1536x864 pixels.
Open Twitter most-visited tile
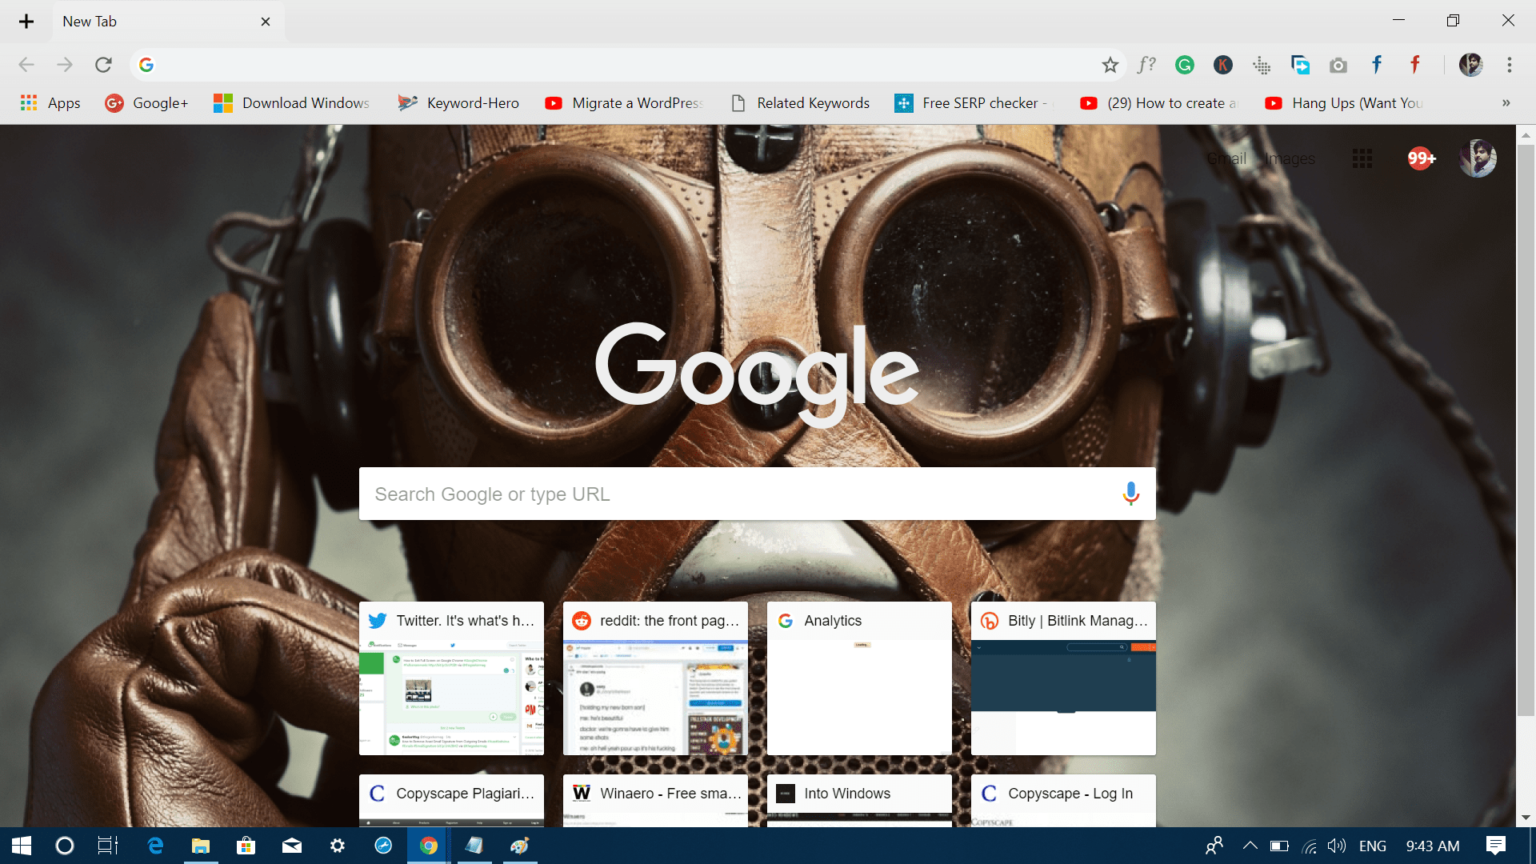pyautogui.click(x=452, y=678)
